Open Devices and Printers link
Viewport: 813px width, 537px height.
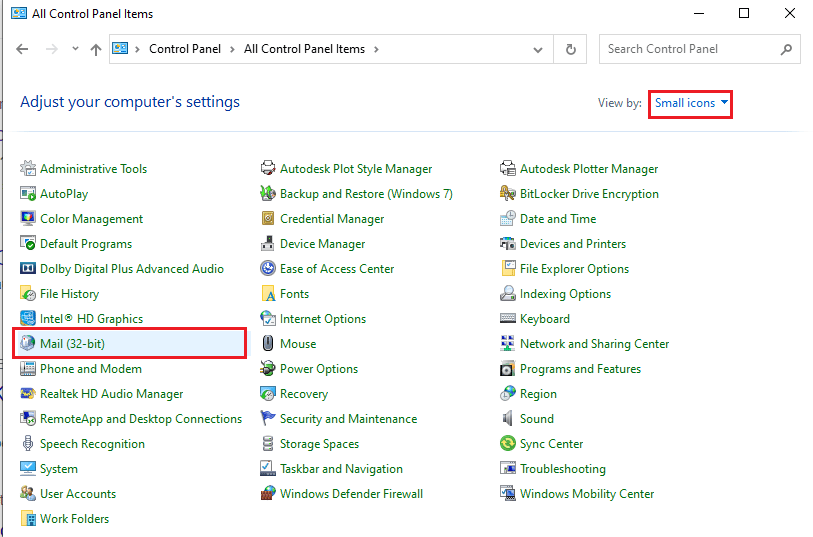(573, 244)
